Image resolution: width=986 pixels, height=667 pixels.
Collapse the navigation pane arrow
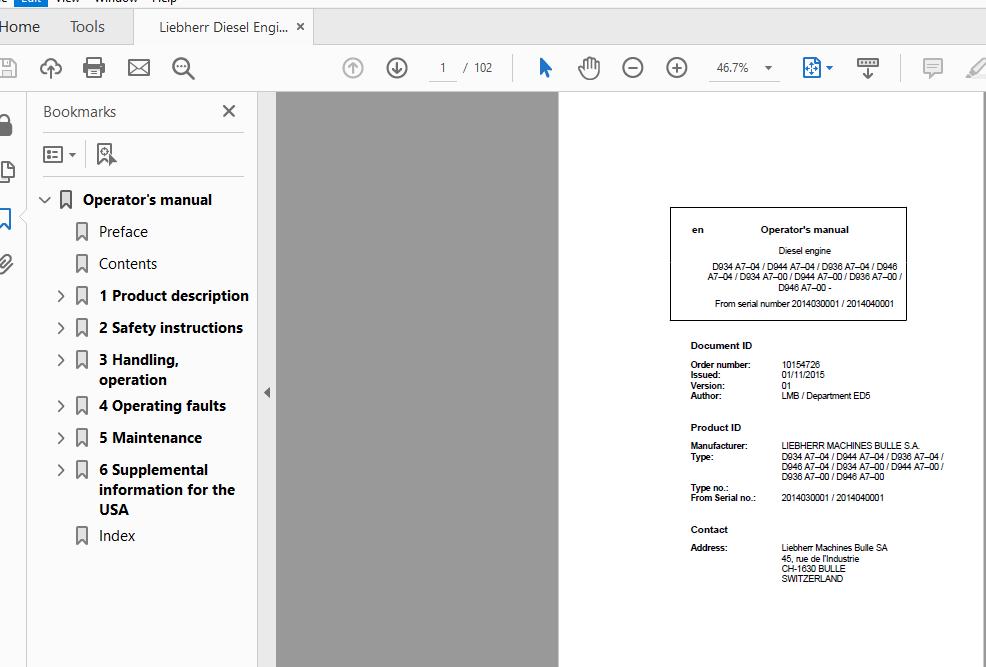point(267,392)
